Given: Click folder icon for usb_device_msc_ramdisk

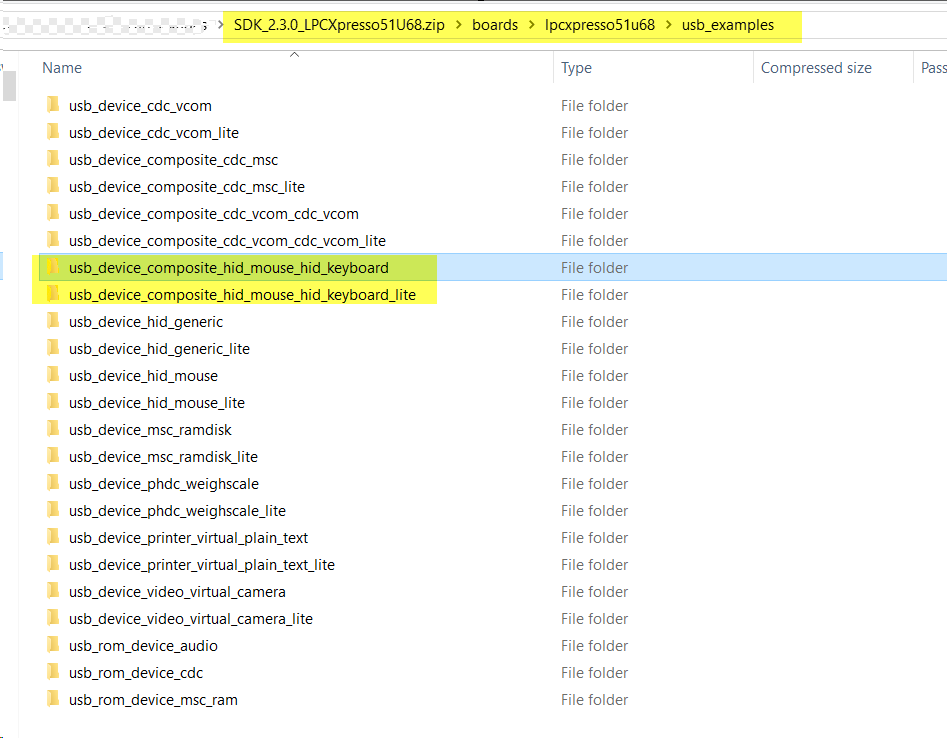Looking at the screenshot, I should (53, 429).
